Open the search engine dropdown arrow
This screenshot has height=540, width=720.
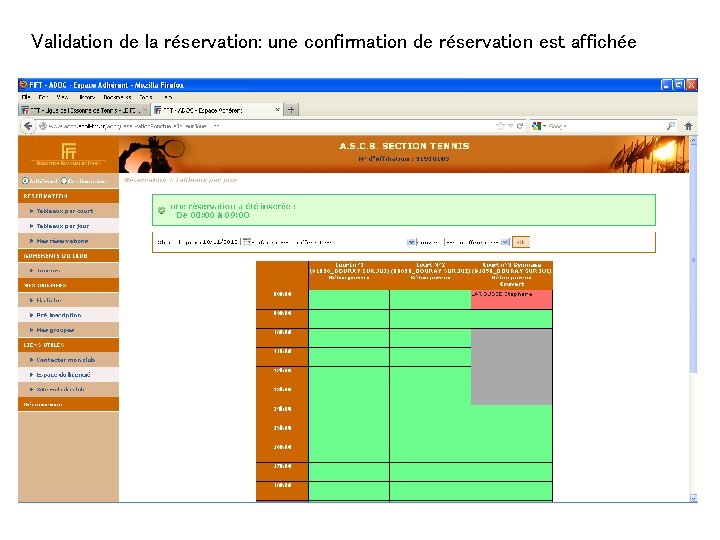click(544, 126)
